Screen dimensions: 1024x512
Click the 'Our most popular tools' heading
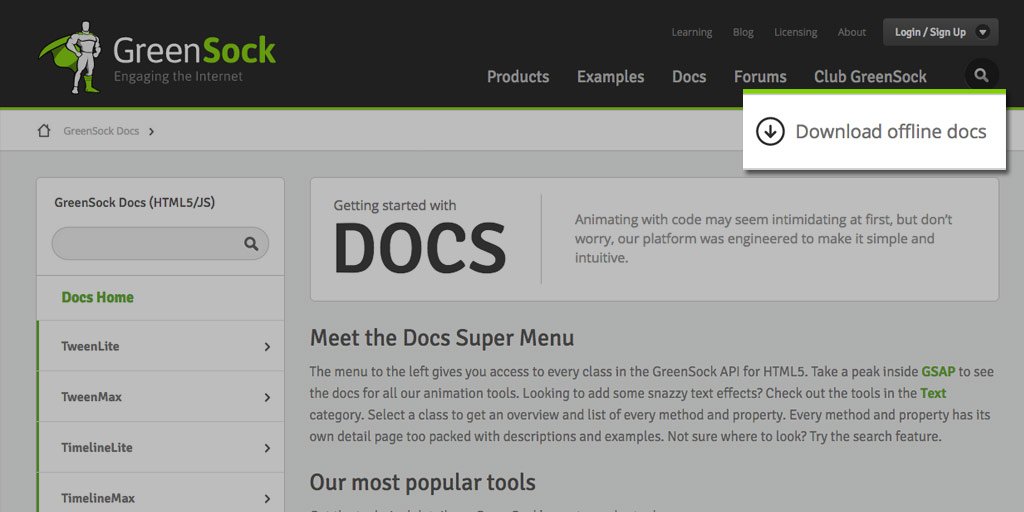pos(423,483)
